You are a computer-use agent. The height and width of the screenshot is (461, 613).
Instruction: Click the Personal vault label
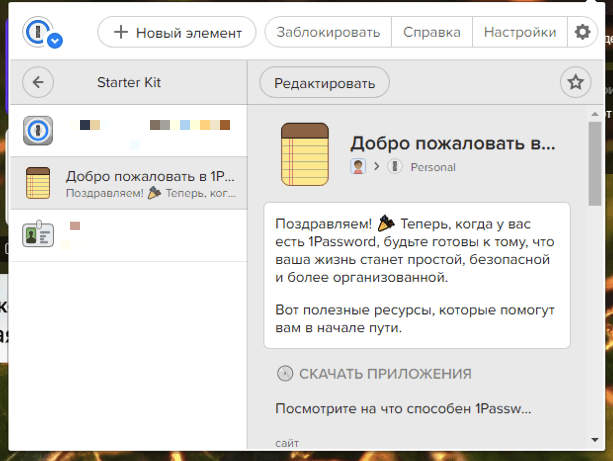tap(433, 167)
